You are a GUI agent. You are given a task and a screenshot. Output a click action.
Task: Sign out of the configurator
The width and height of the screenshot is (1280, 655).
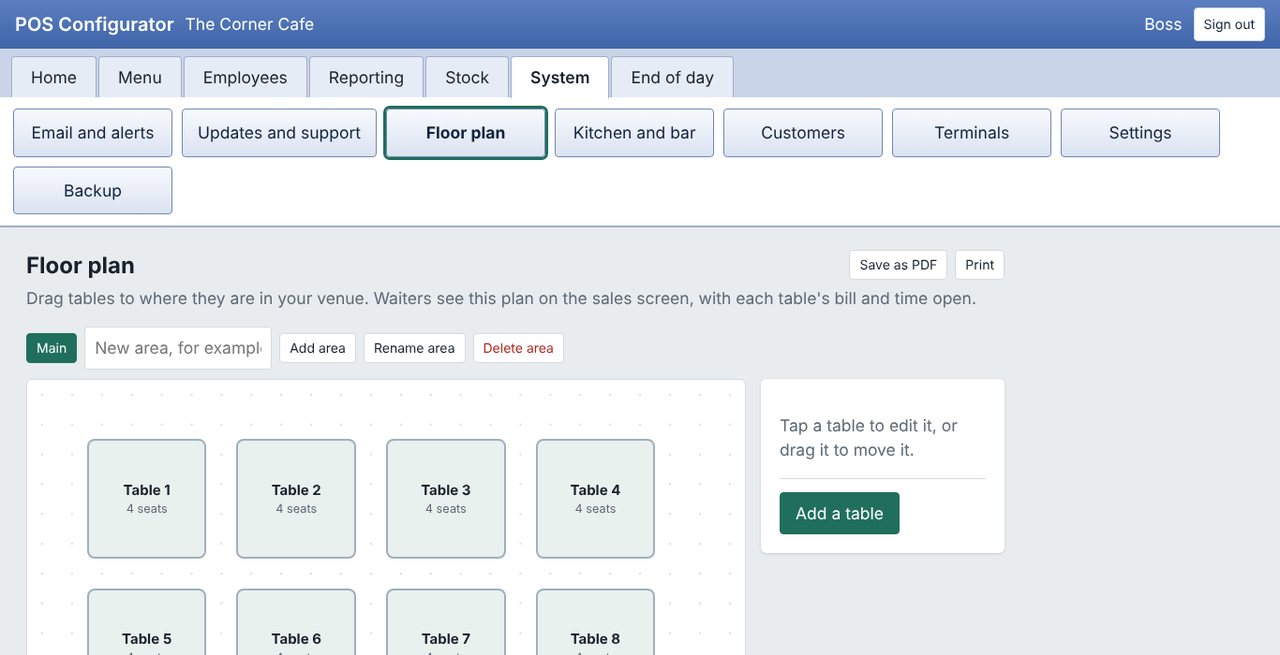1229,24
